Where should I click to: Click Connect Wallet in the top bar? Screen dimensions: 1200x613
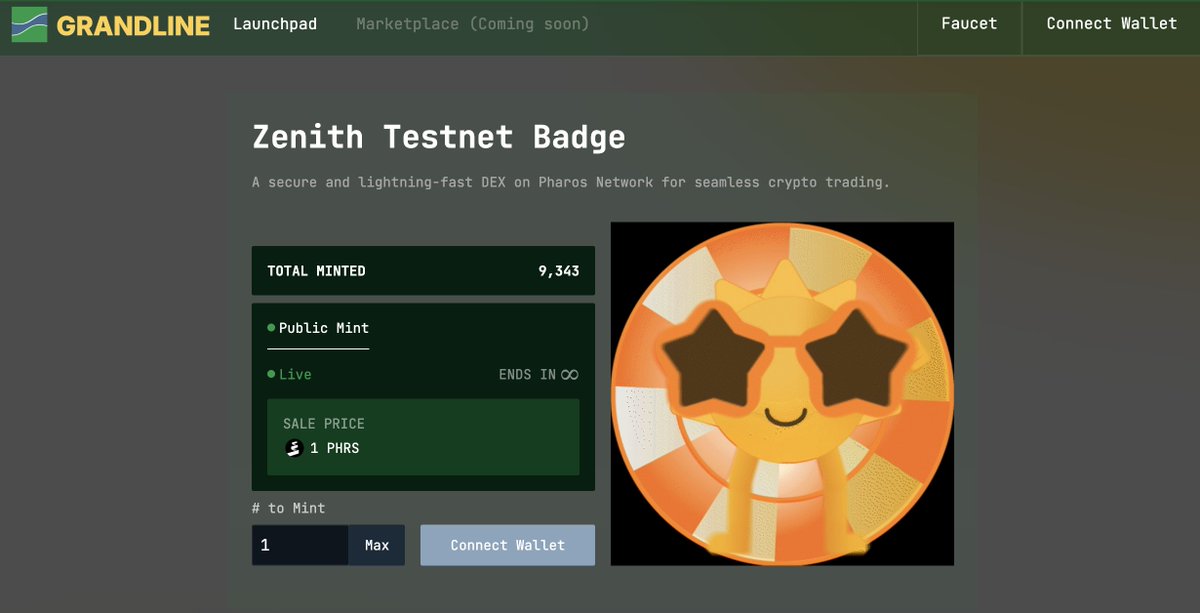coord(1111,24)
